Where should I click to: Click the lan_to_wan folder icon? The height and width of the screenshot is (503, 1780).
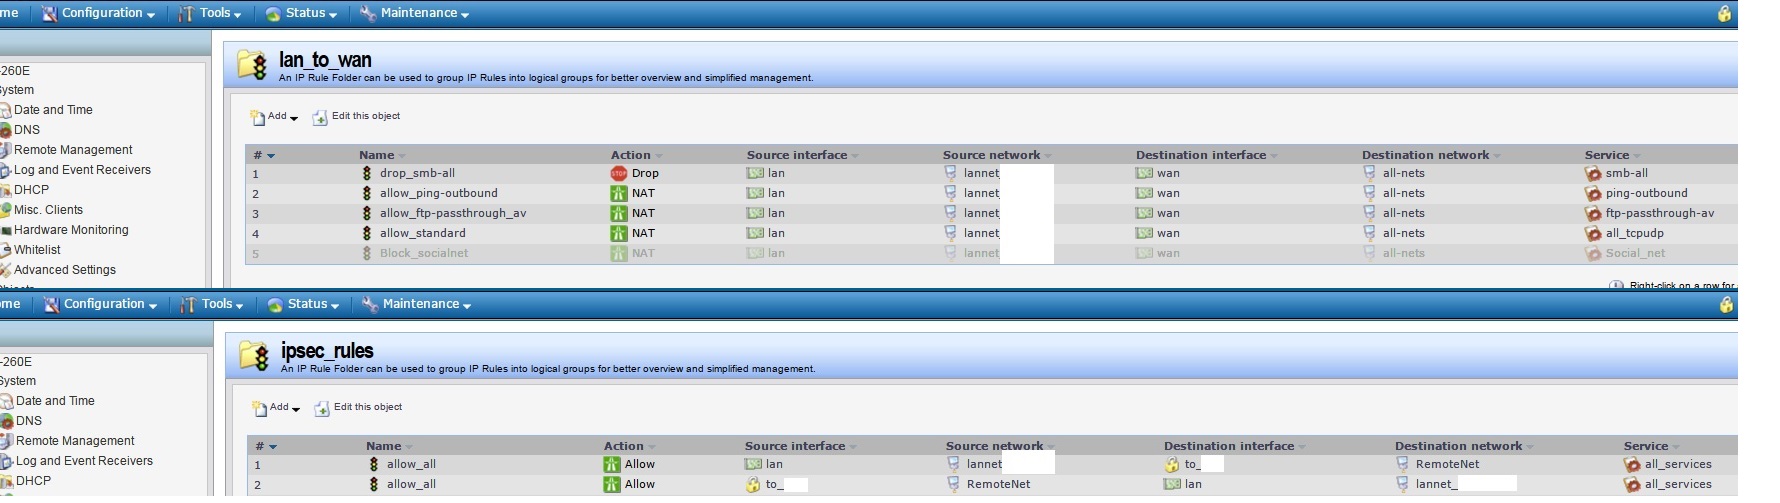pos(252,65)
